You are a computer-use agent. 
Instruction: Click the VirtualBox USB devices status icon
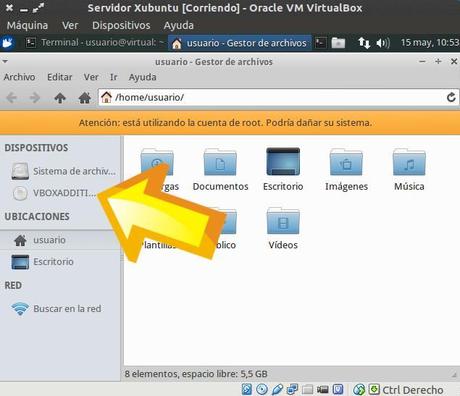[x=277, y=389]
